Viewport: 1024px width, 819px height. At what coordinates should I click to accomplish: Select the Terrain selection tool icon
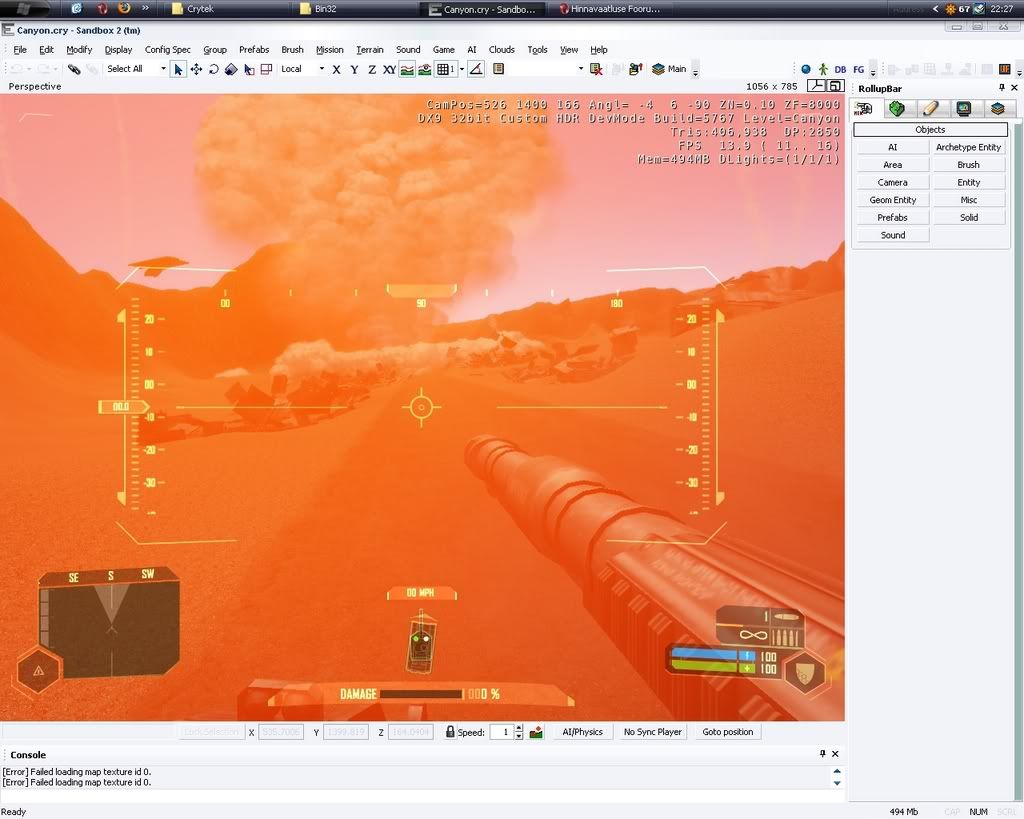[249, 69]
